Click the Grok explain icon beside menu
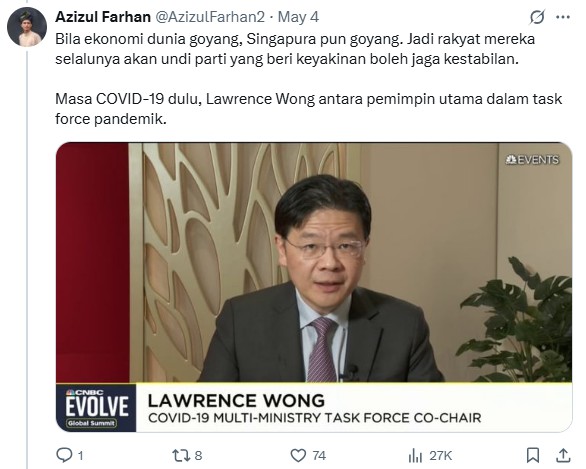586x469 pixels. coord(537,17)
